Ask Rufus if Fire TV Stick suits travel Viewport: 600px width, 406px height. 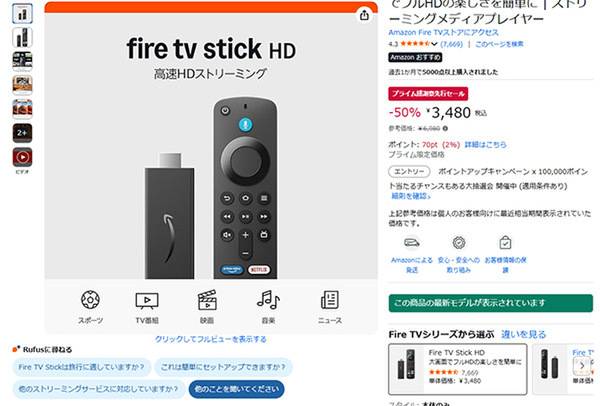pyautogui.click(x=82, y=367)
